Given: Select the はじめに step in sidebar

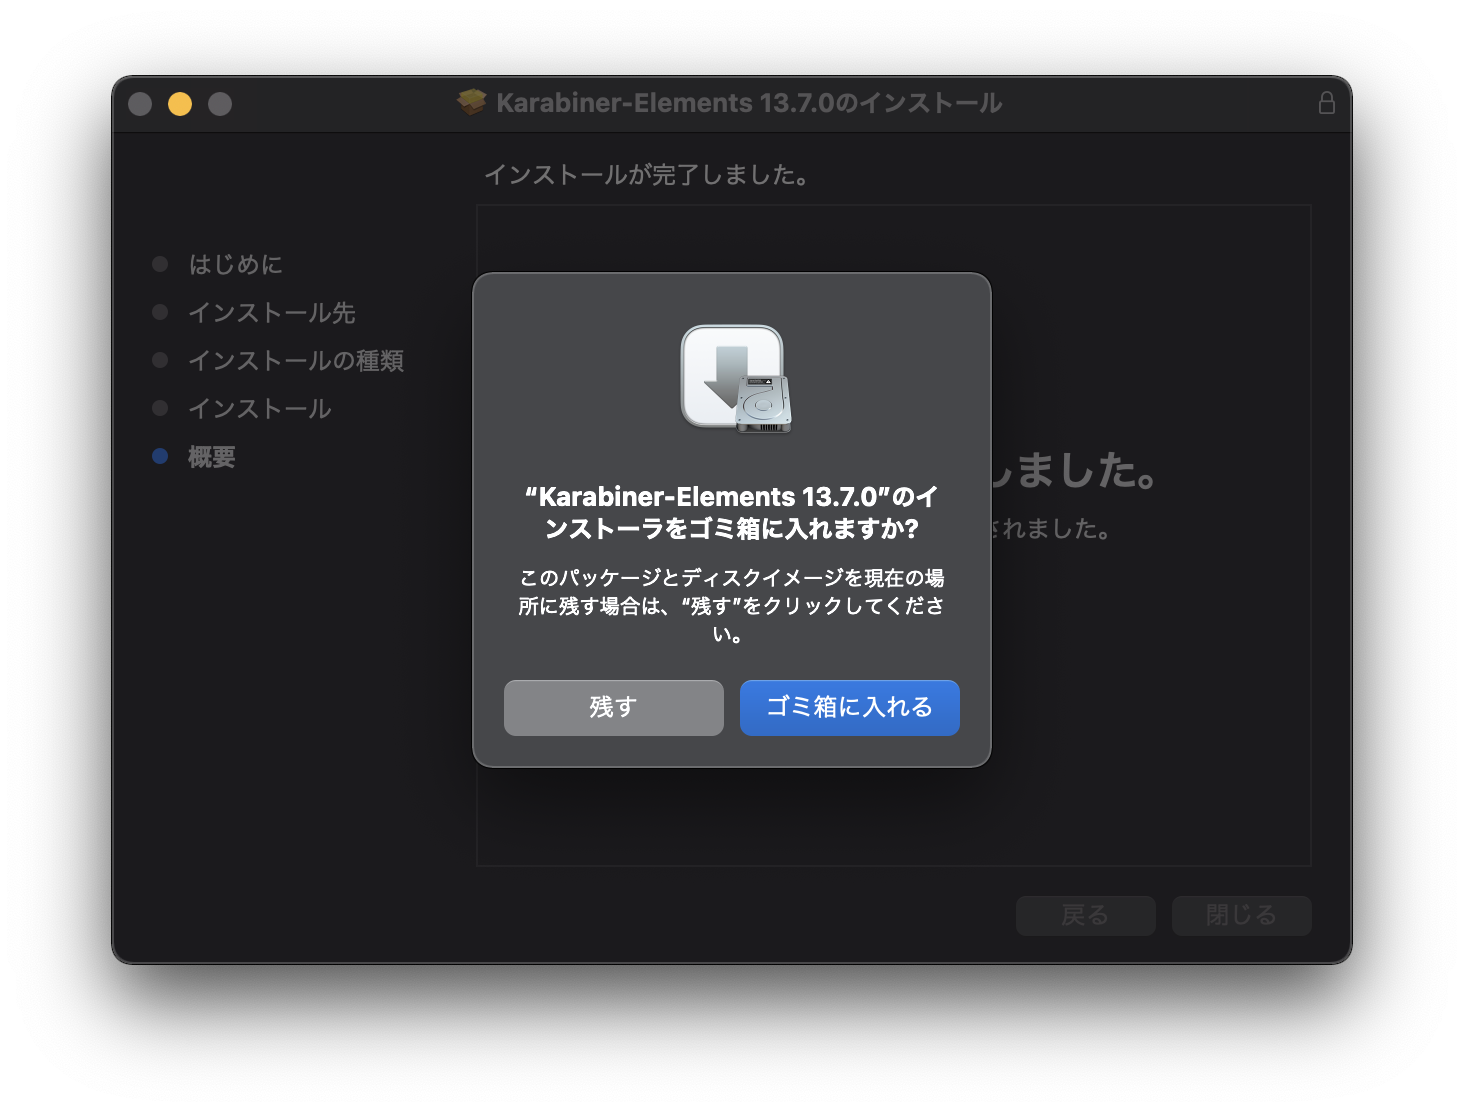Looking at the screenshot, I should (217, 264).
